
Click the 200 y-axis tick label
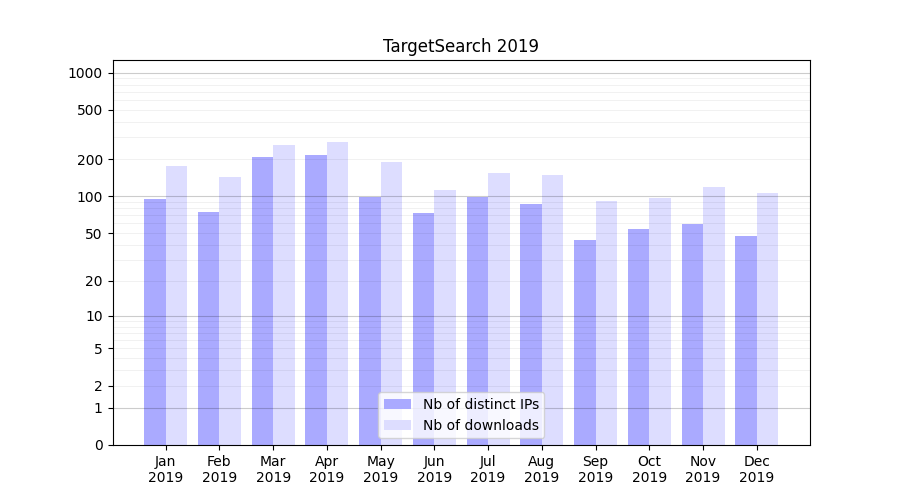pos(91,160)
